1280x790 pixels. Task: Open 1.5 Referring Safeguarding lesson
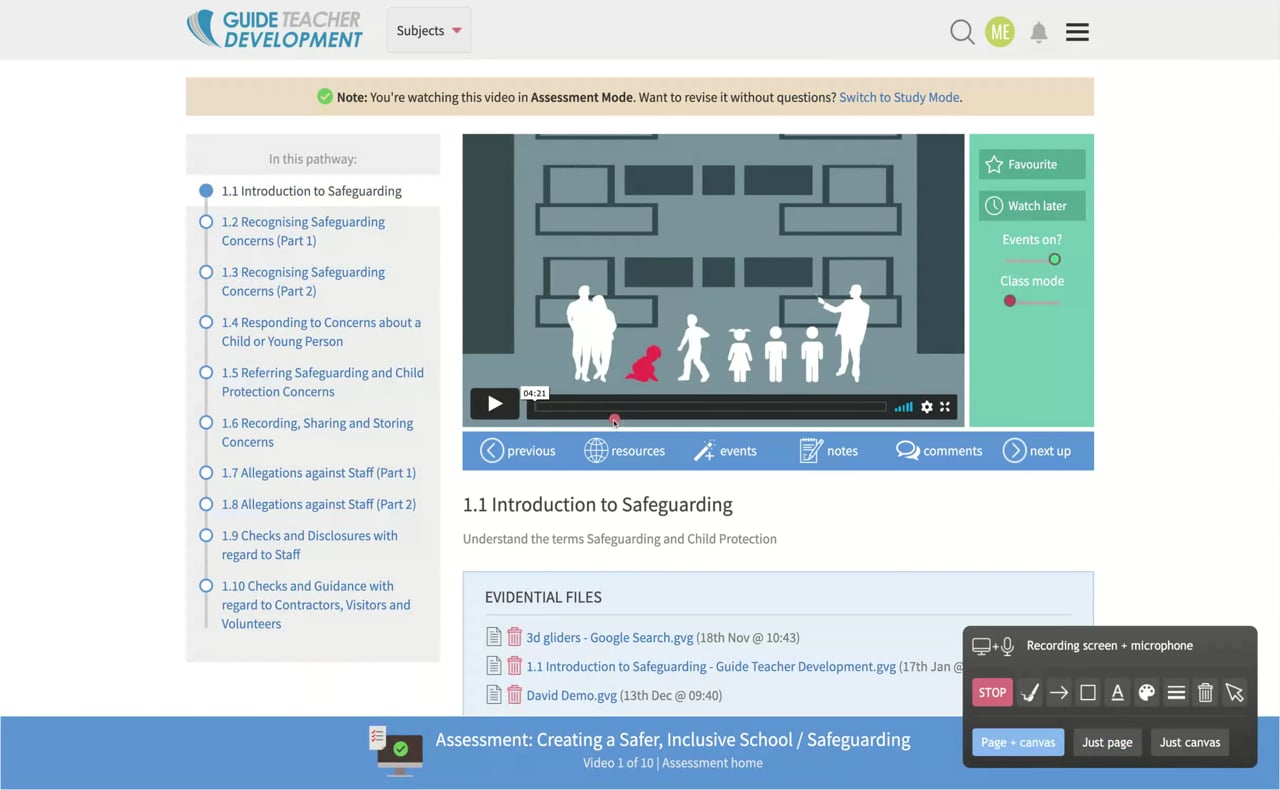[323, 382]
